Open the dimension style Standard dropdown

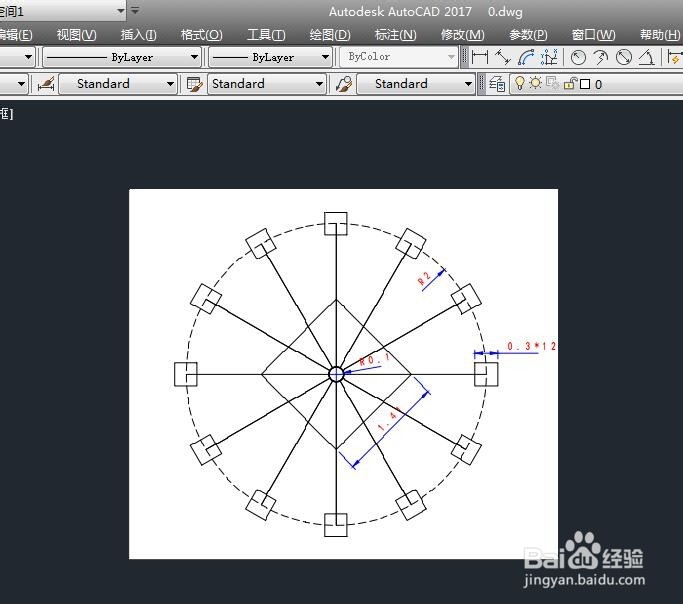click(x=118, y=84)
